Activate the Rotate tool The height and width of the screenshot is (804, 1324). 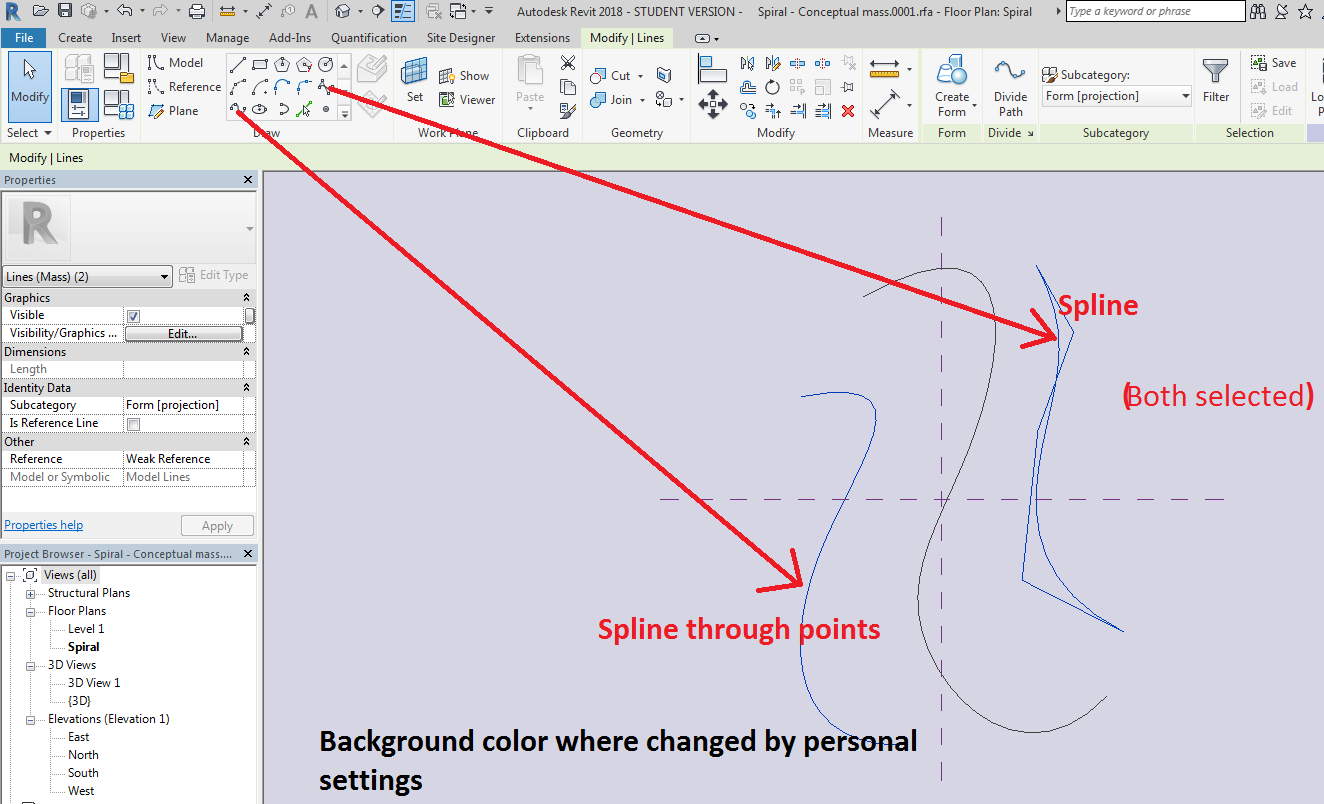click(772, 87)
